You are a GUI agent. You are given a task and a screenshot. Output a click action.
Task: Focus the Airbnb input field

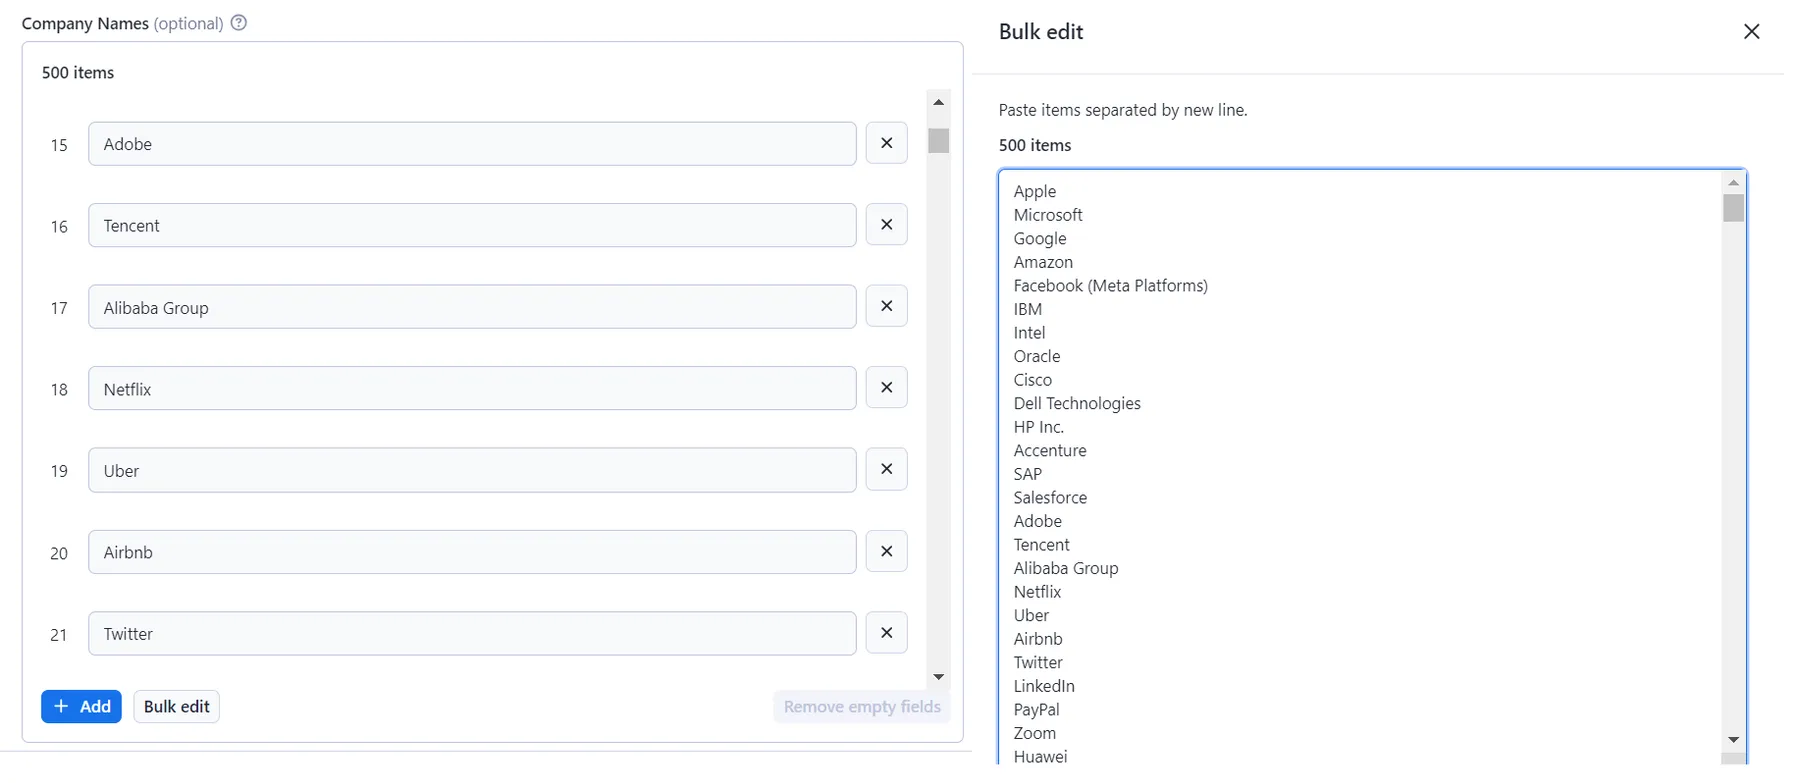[x=472, y=552]
